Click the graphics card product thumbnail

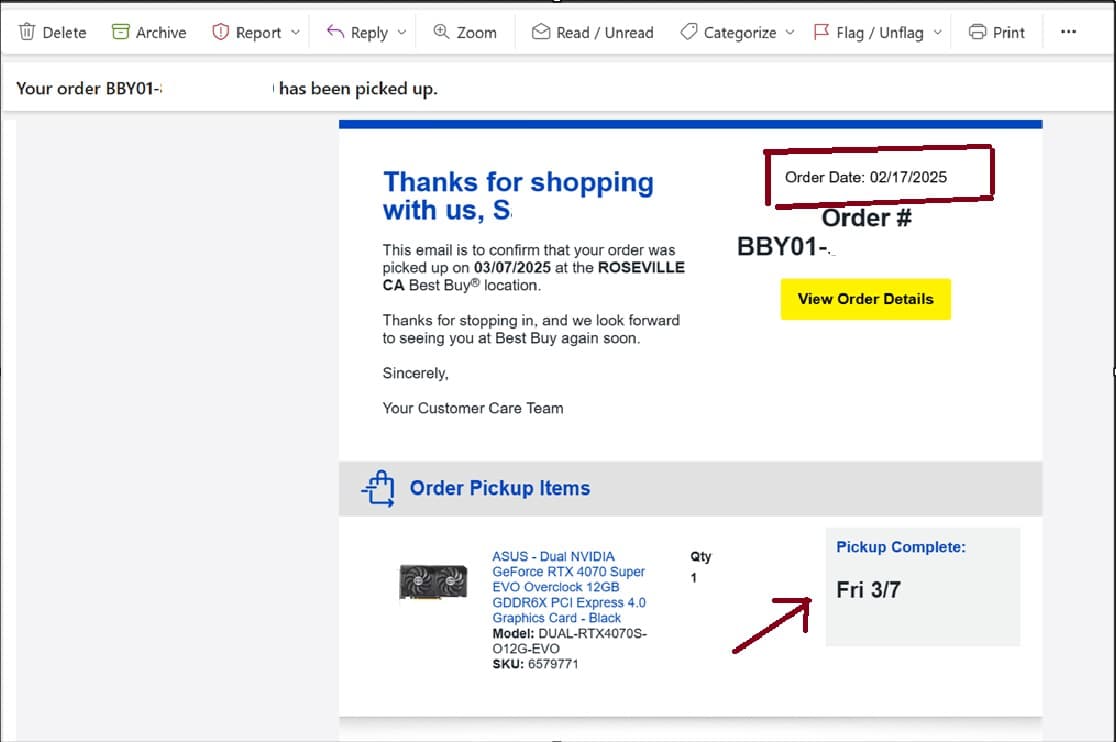433,582
